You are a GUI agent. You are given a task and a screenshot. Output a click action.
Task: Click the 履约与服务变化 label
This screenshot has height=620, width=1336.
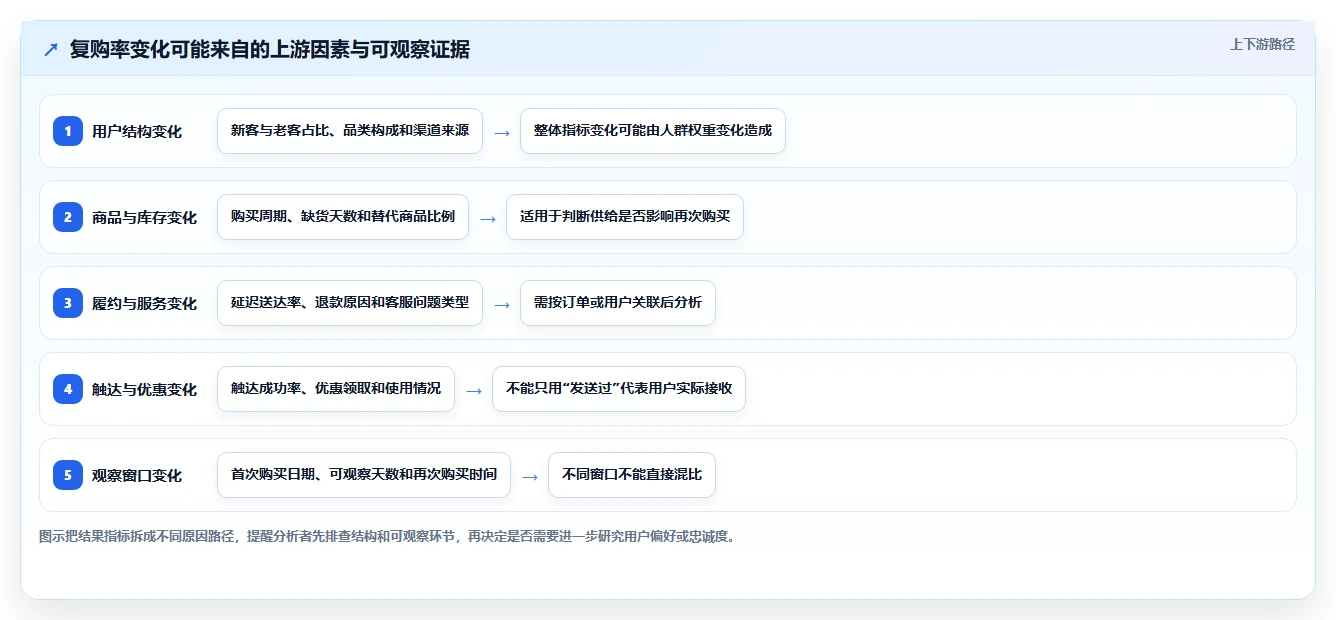pyautogui.click(x=144, y=303)
